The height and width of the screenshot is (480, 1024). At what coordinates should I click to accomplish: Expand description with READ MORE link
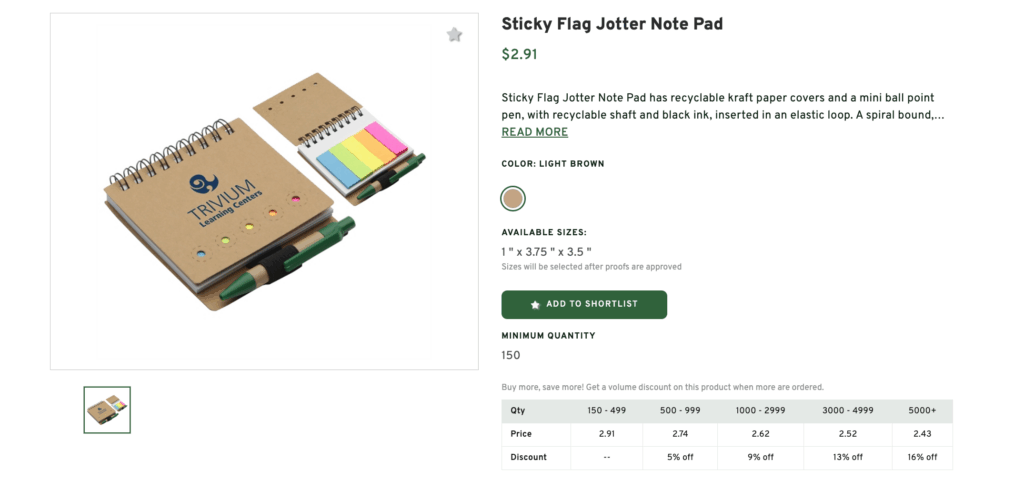534,132
